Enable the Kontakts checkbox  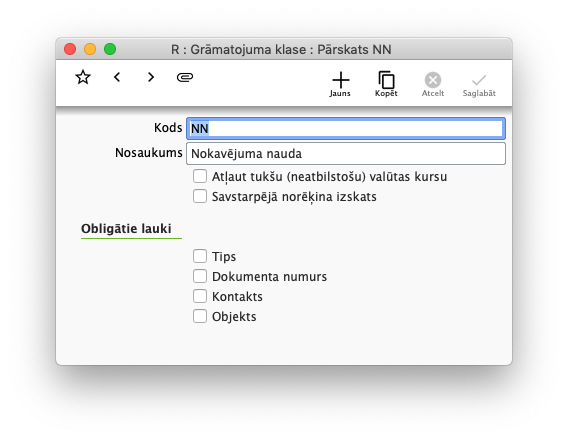coord(200,296)
